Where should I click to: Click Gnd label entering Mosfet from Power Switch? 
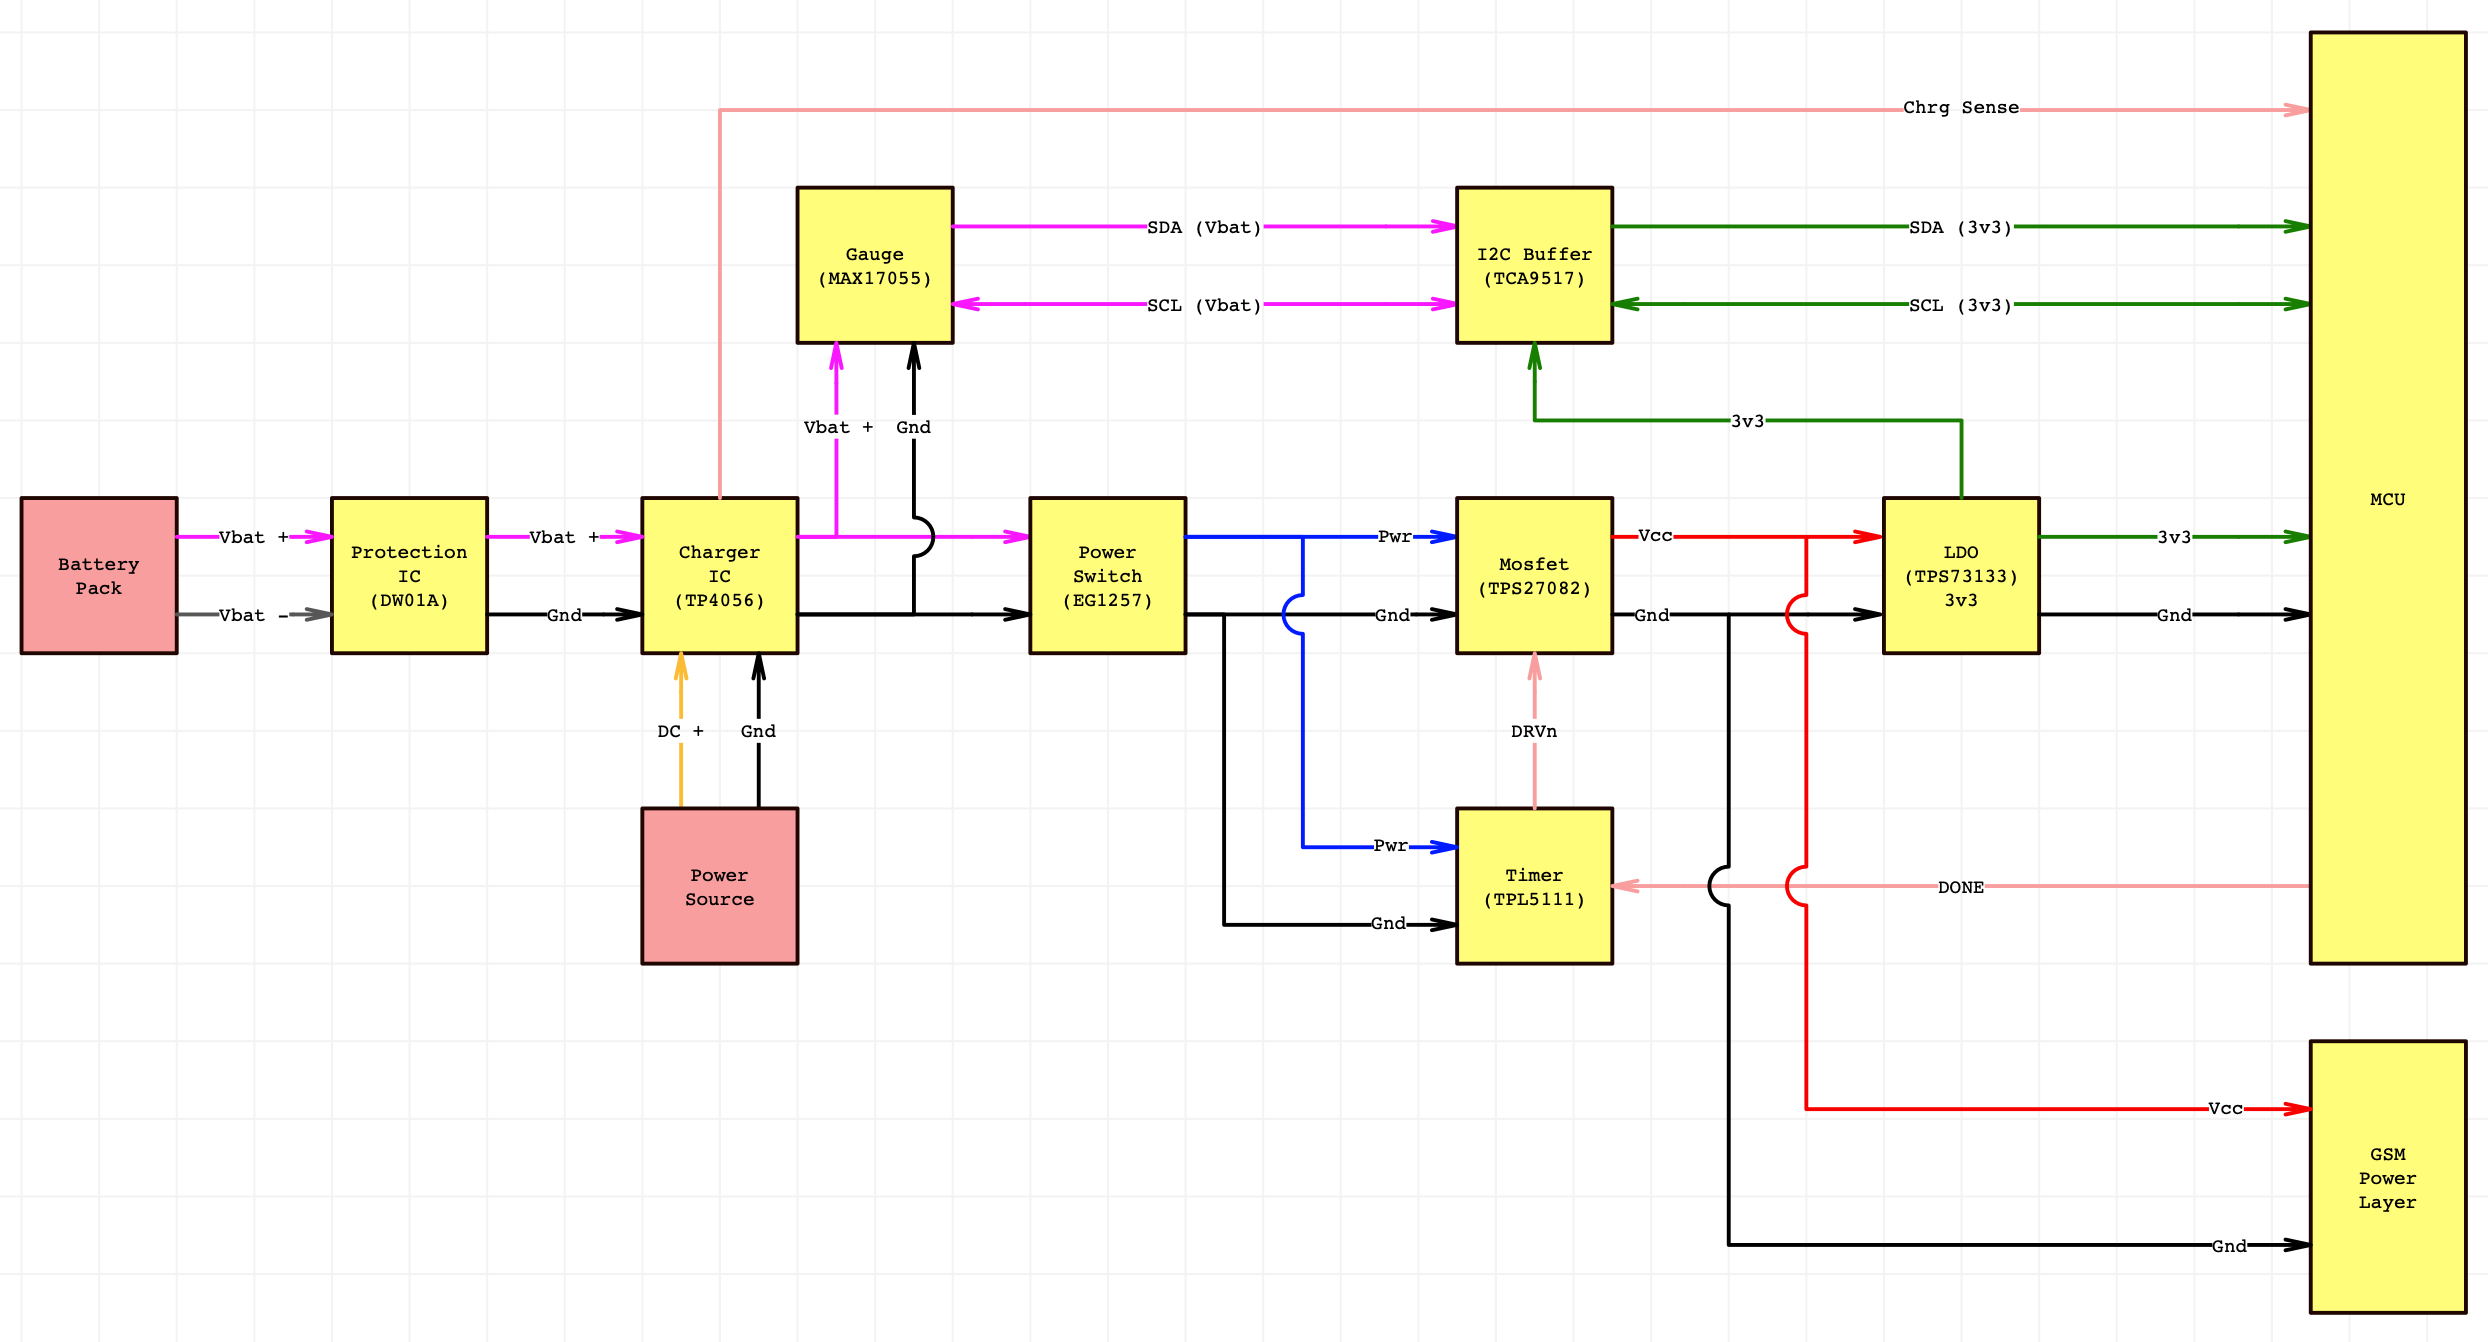pyautogui.click(x=1392, y=616)
